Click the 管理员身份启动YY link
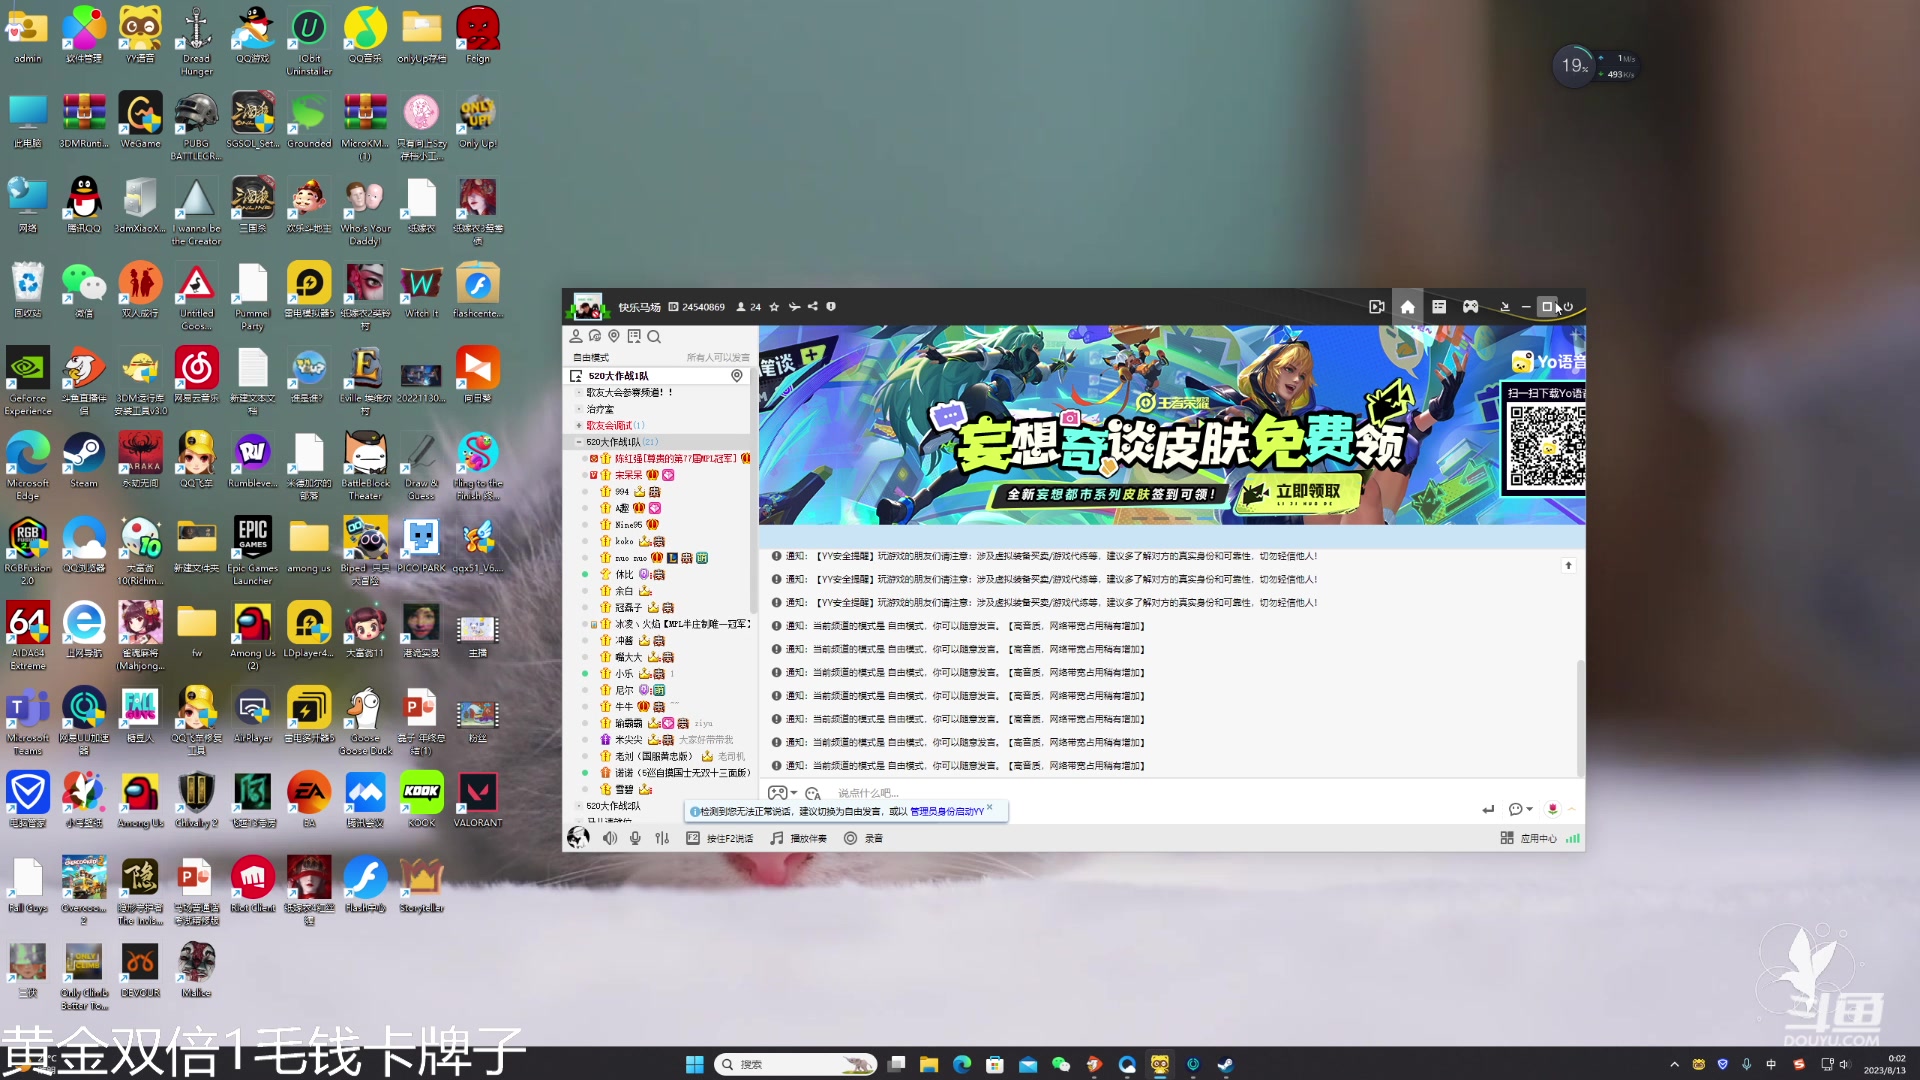Image resolution: width=1920 pixels, height=1080 pixels. pyautogui.click(x=947, y=811)
